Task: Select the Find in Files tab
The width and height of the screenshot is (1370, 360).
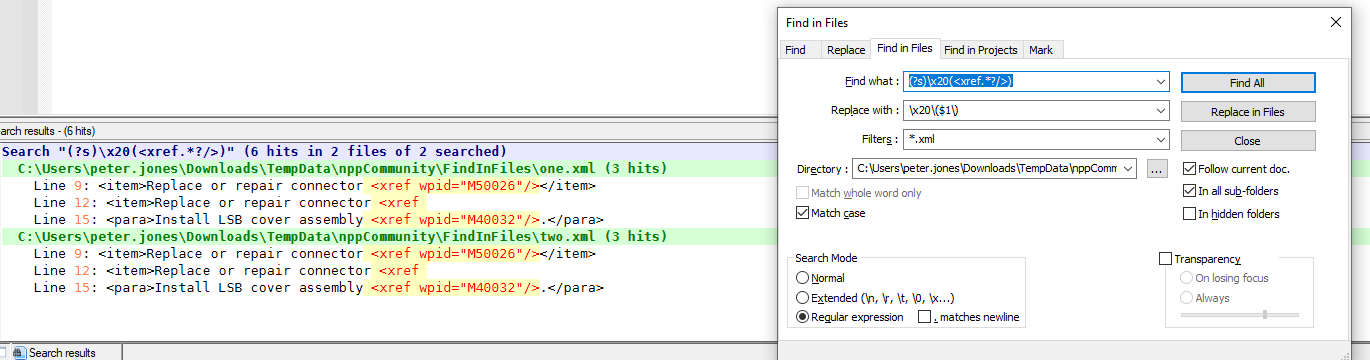Action: coord(904,48)
